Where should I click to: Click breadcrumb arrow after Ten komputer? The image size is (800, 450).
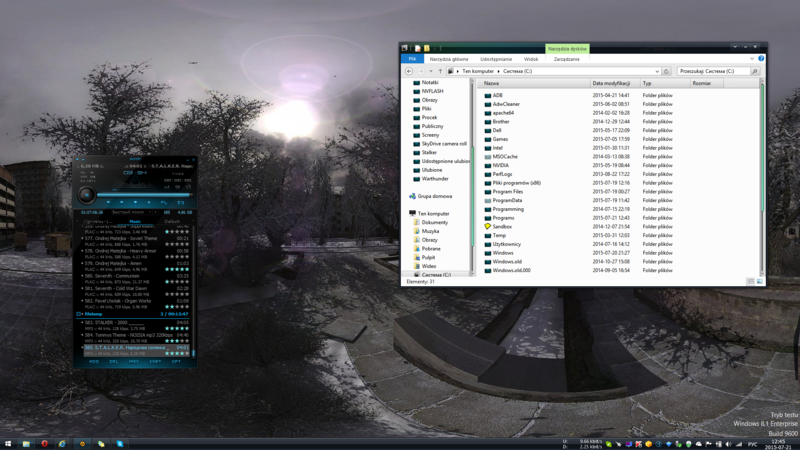point(498,71)
